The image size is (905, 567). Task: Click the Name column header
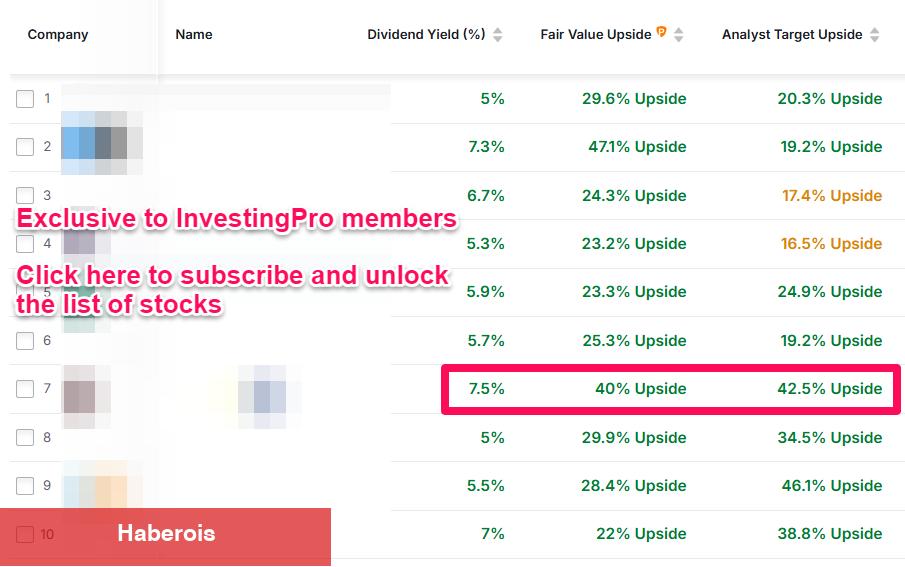(x=194, y=35)
